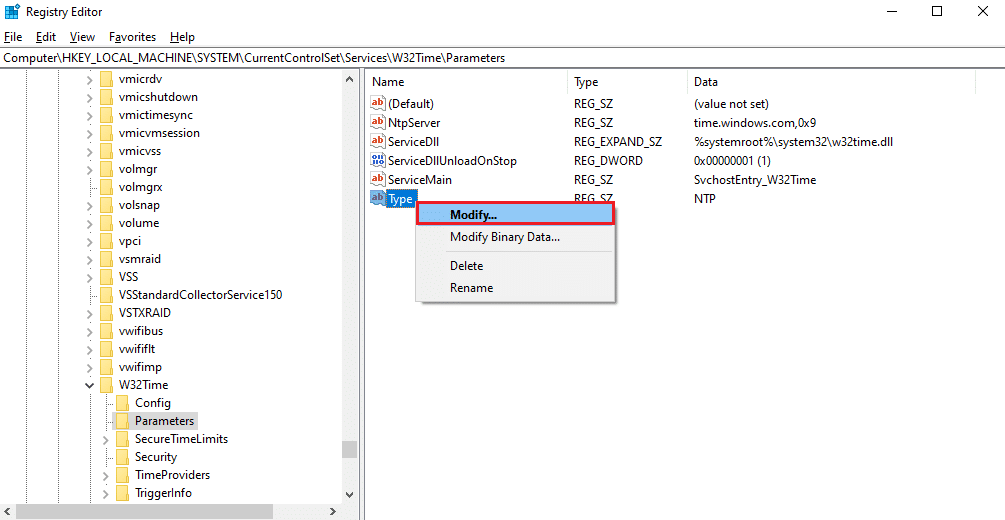Choose Delete from the context menu
The image size is (1005, 520).
(466, 266)
